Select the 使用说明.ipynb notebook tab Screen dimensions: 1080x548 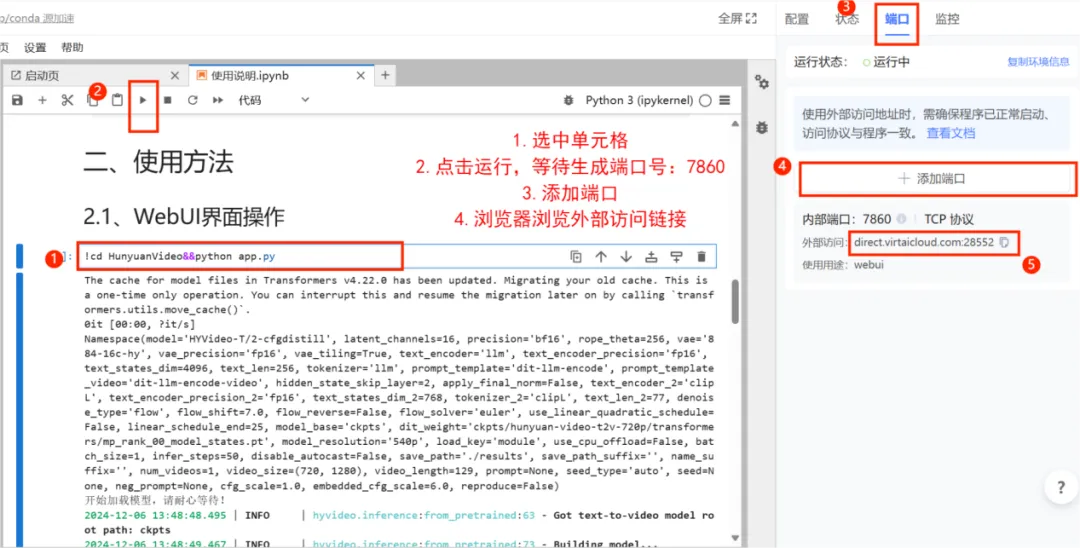pos(280,76)
